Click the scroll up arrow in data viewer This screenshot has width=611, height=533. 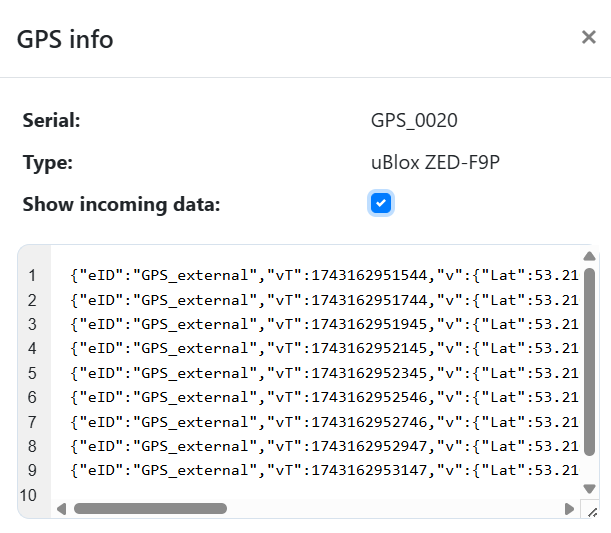coord(589,256)
